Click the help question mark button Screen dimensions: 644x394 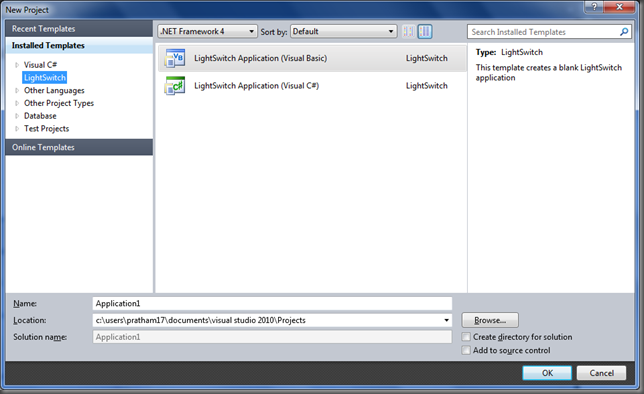point(594,7)
